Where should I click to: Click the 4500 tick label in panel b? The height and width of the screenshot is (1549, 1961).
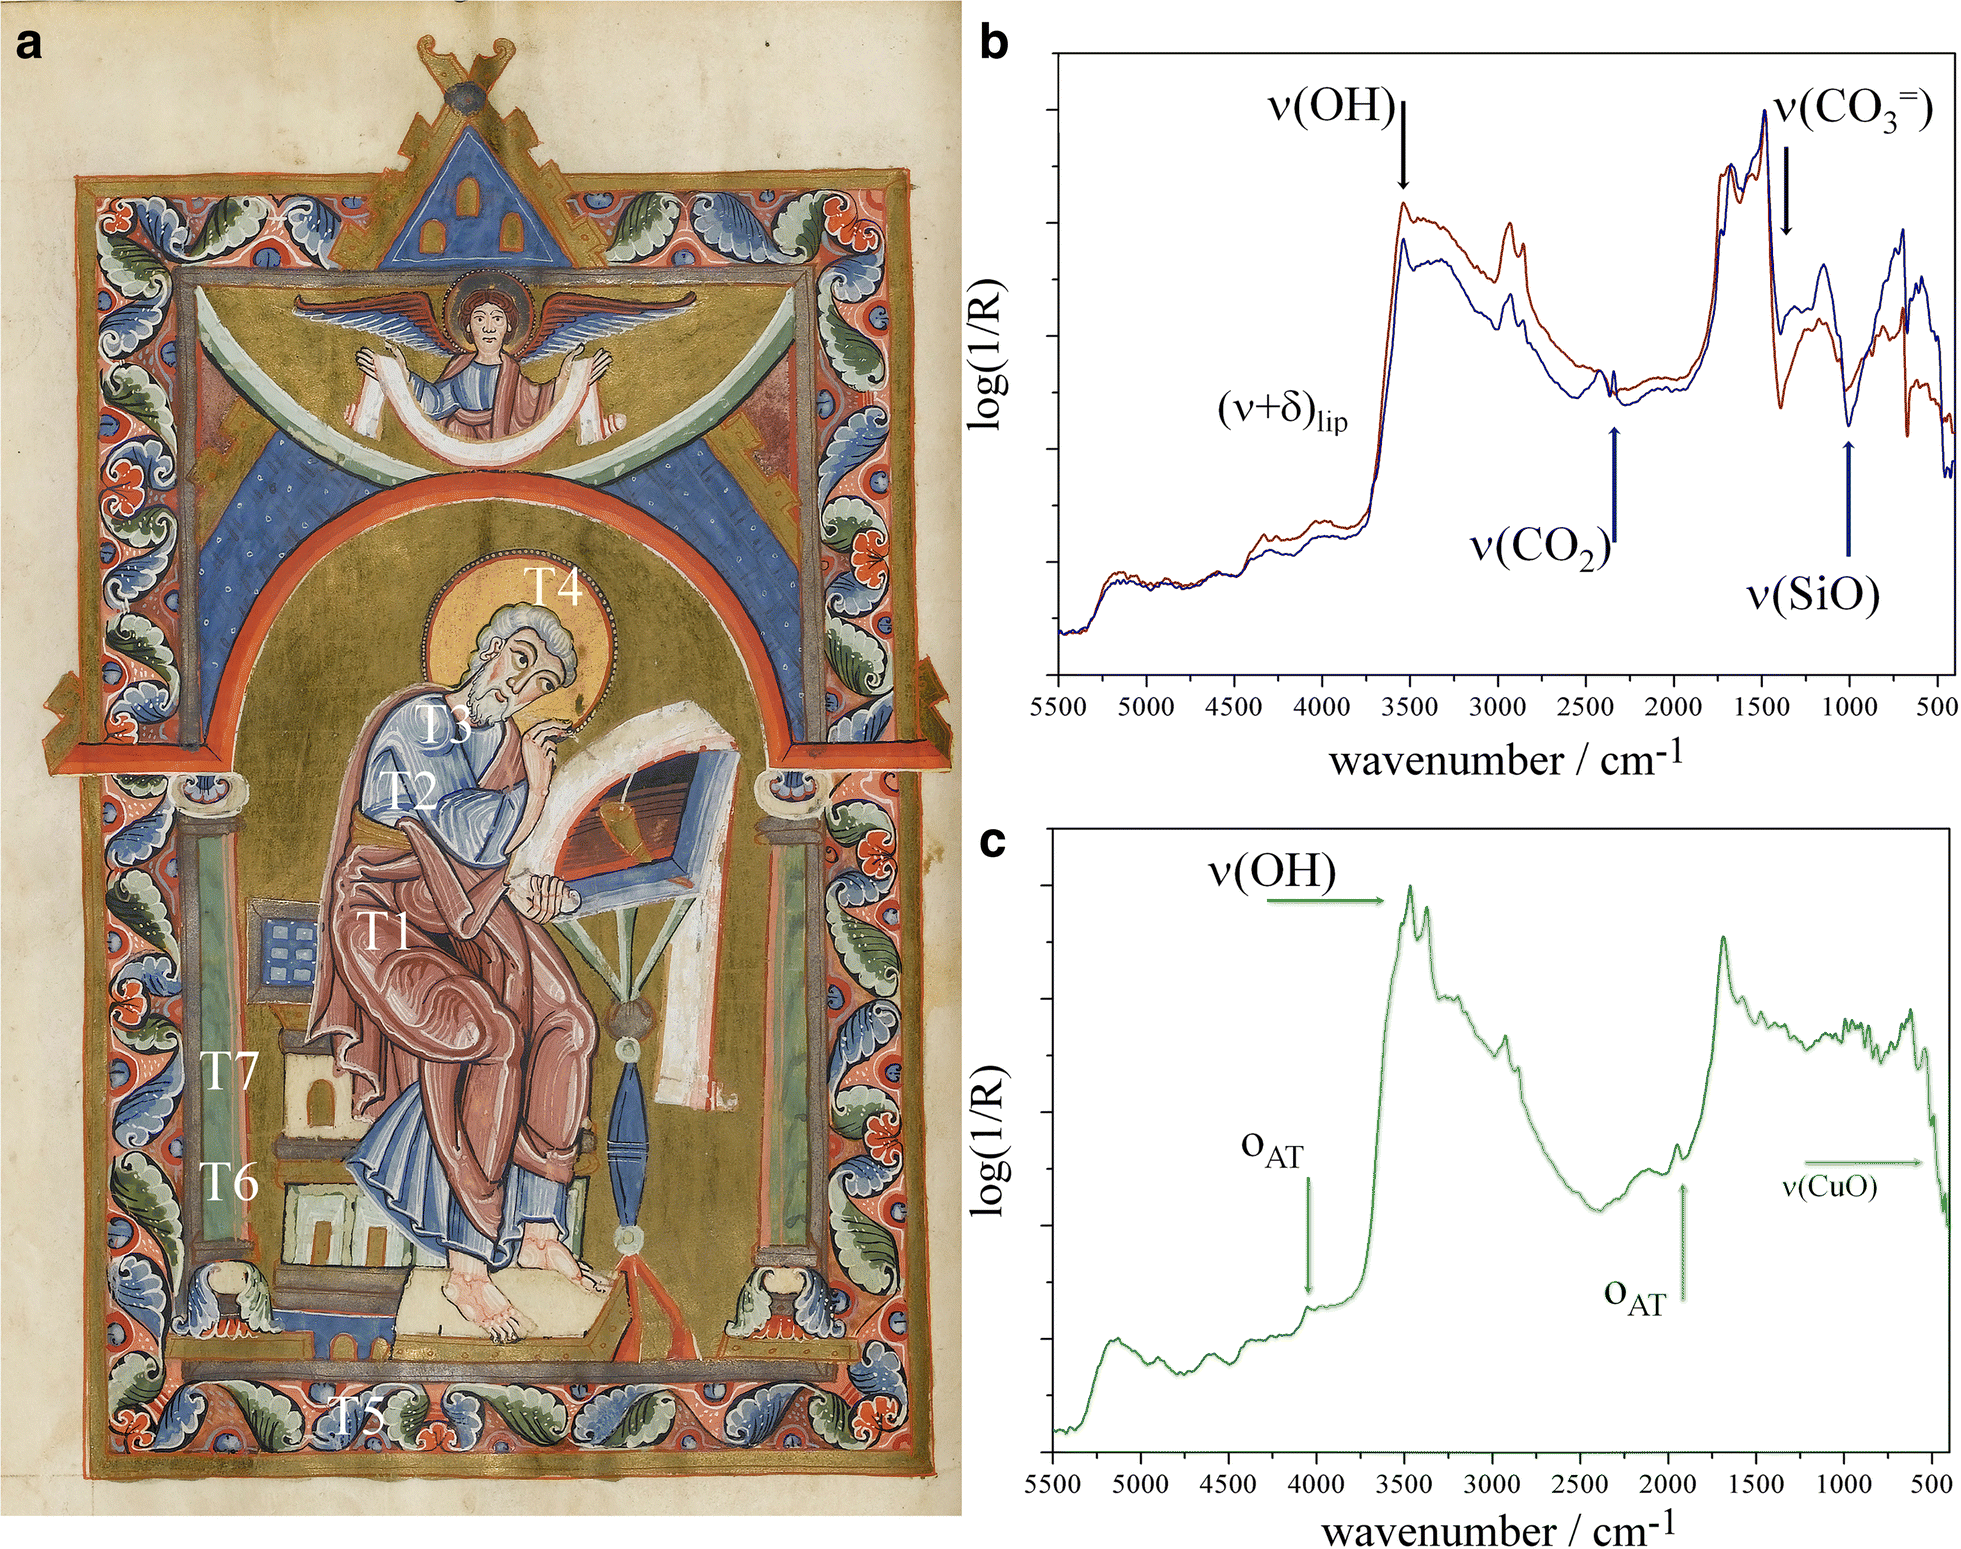point(1233,707)
